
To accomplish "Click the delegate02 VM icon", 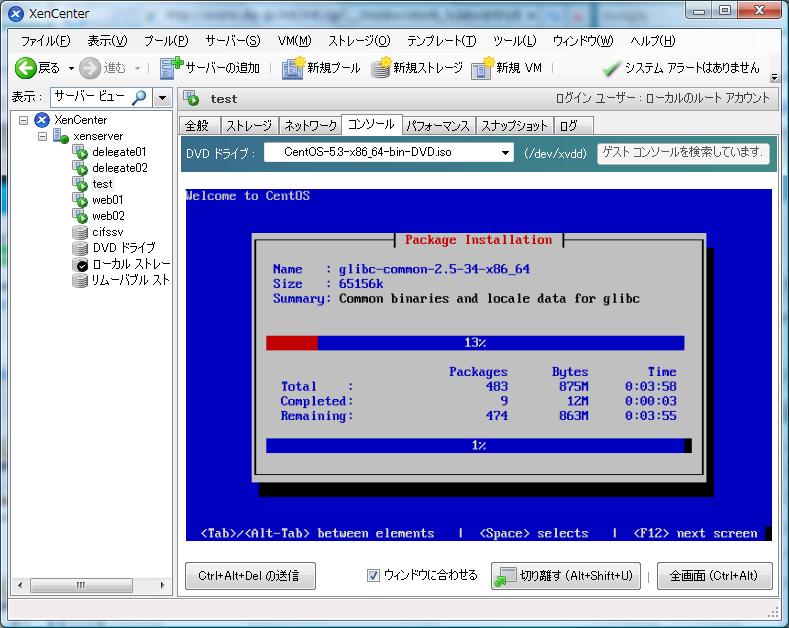I will (x=80, y=168).
